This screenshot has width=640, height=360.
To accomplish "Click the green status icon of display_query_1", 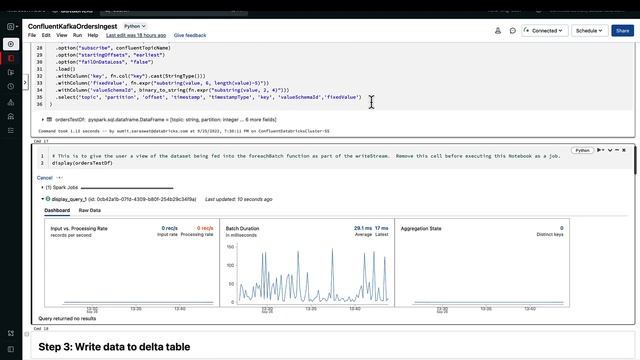I will click(48, 199).
